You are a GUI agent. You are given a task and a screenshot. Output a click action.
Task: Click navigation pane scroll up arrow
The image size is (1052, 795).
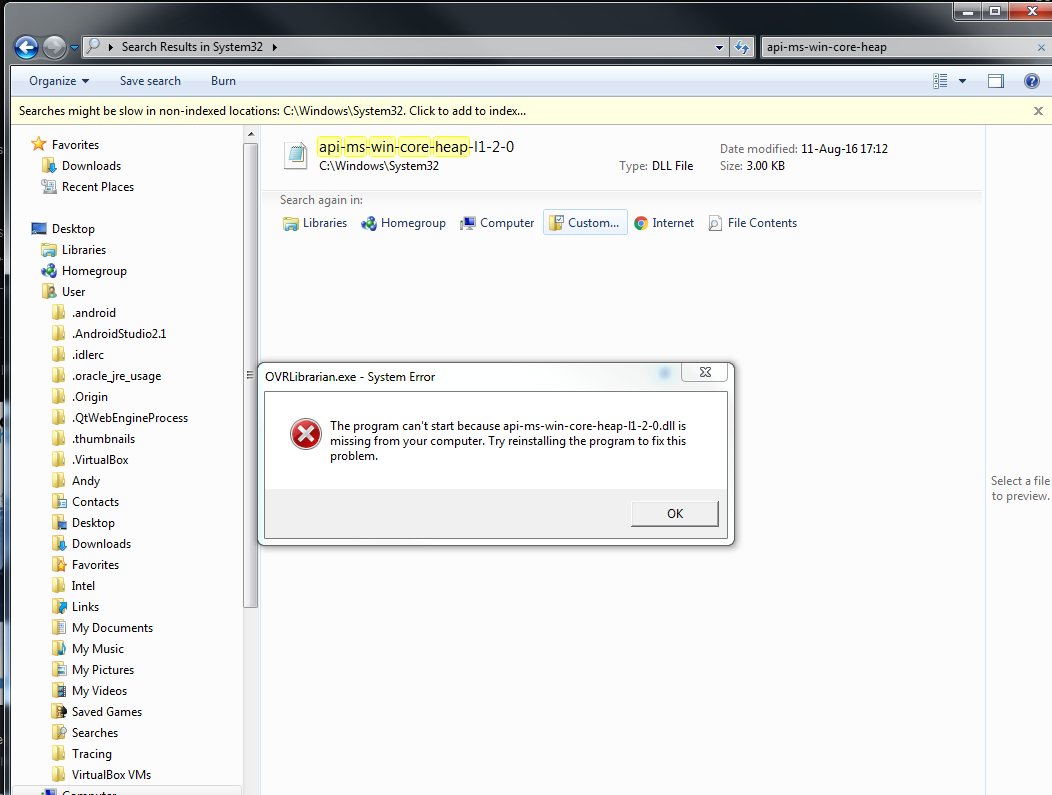coord(251,134)
